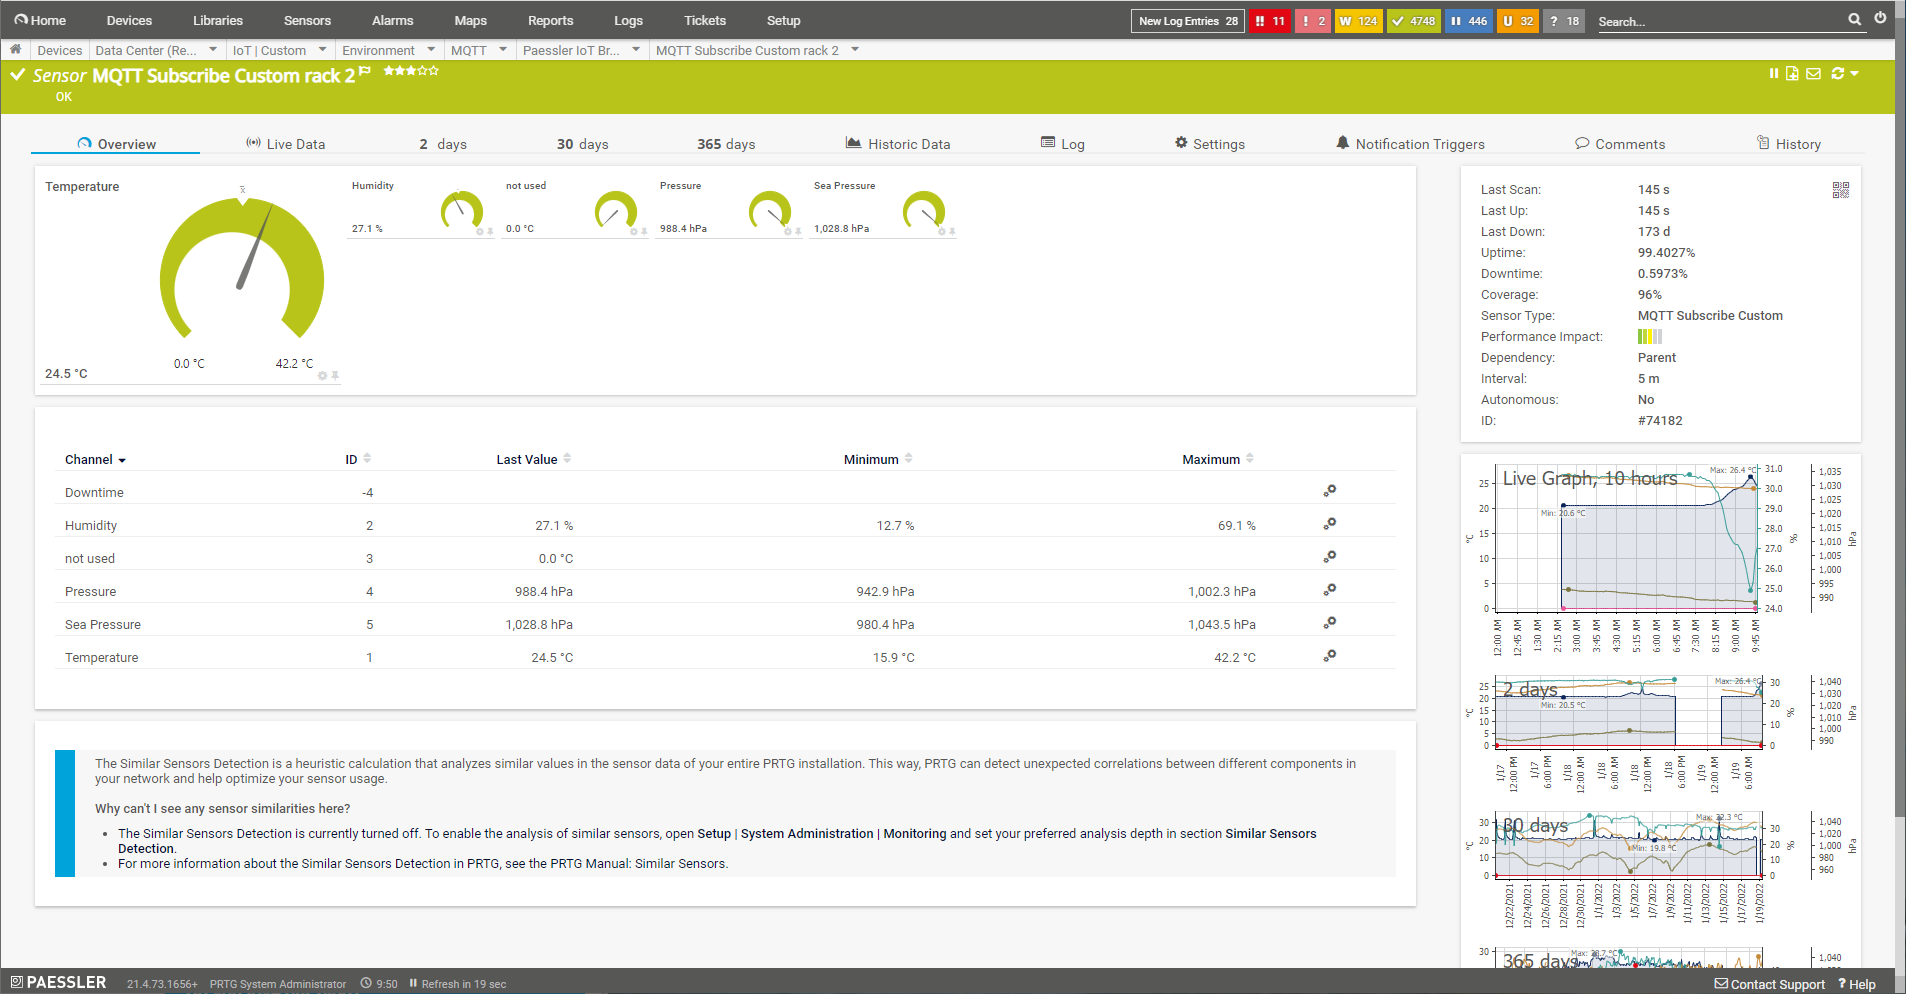
Task: Click the envelope email icon in sensor header
Action: click(1813, 73)
